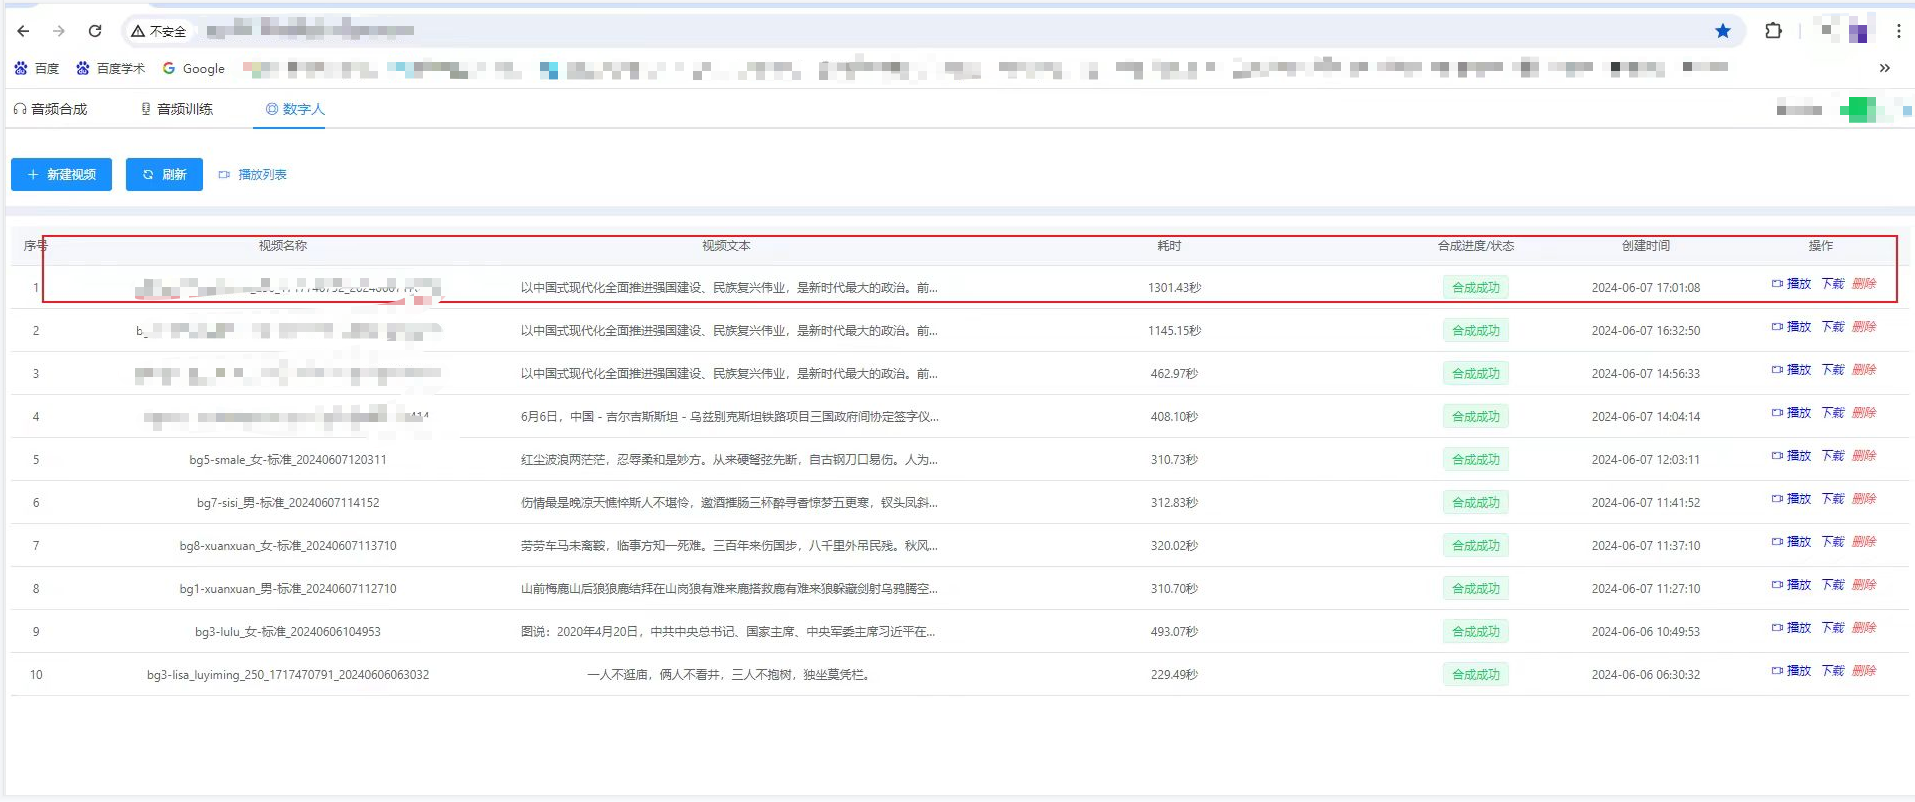Play bg3-lisa_luyiming video
This screenshot has width=1915, height=802.
[x=1791, y=671]
